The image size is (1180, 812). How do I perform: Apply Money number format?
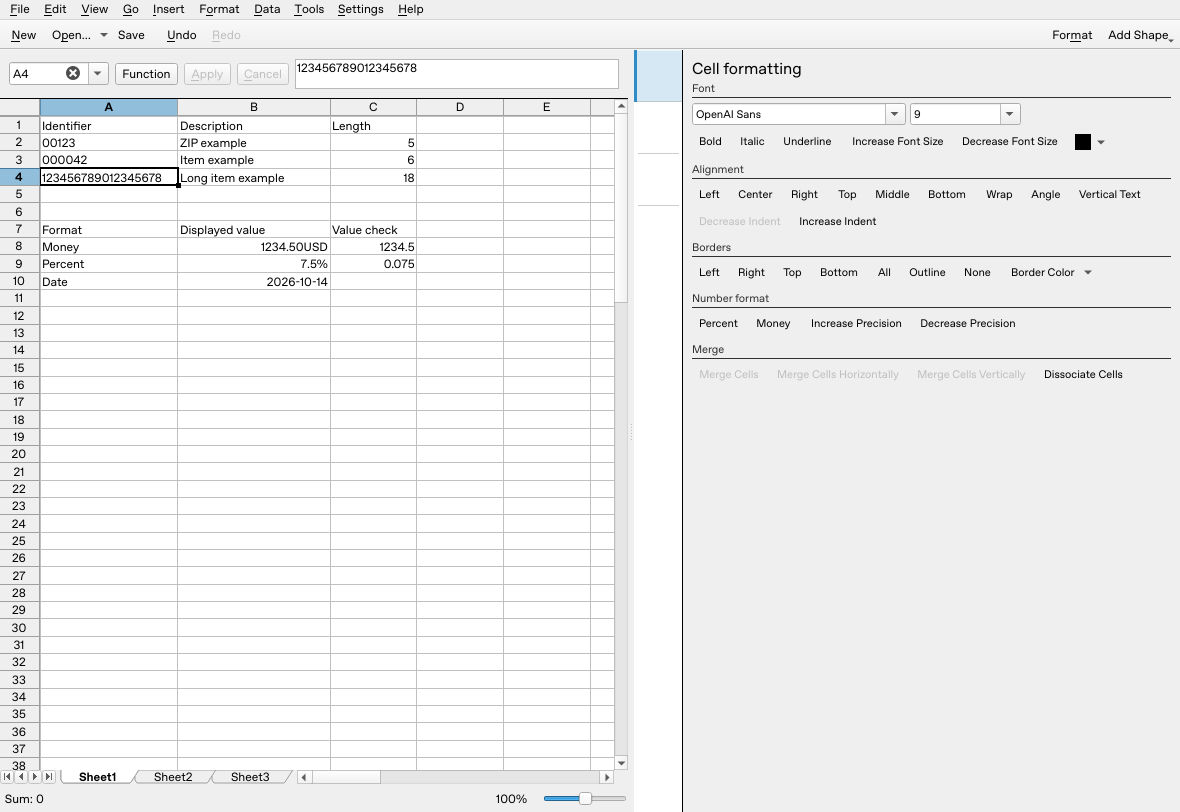tap(773, 324)
